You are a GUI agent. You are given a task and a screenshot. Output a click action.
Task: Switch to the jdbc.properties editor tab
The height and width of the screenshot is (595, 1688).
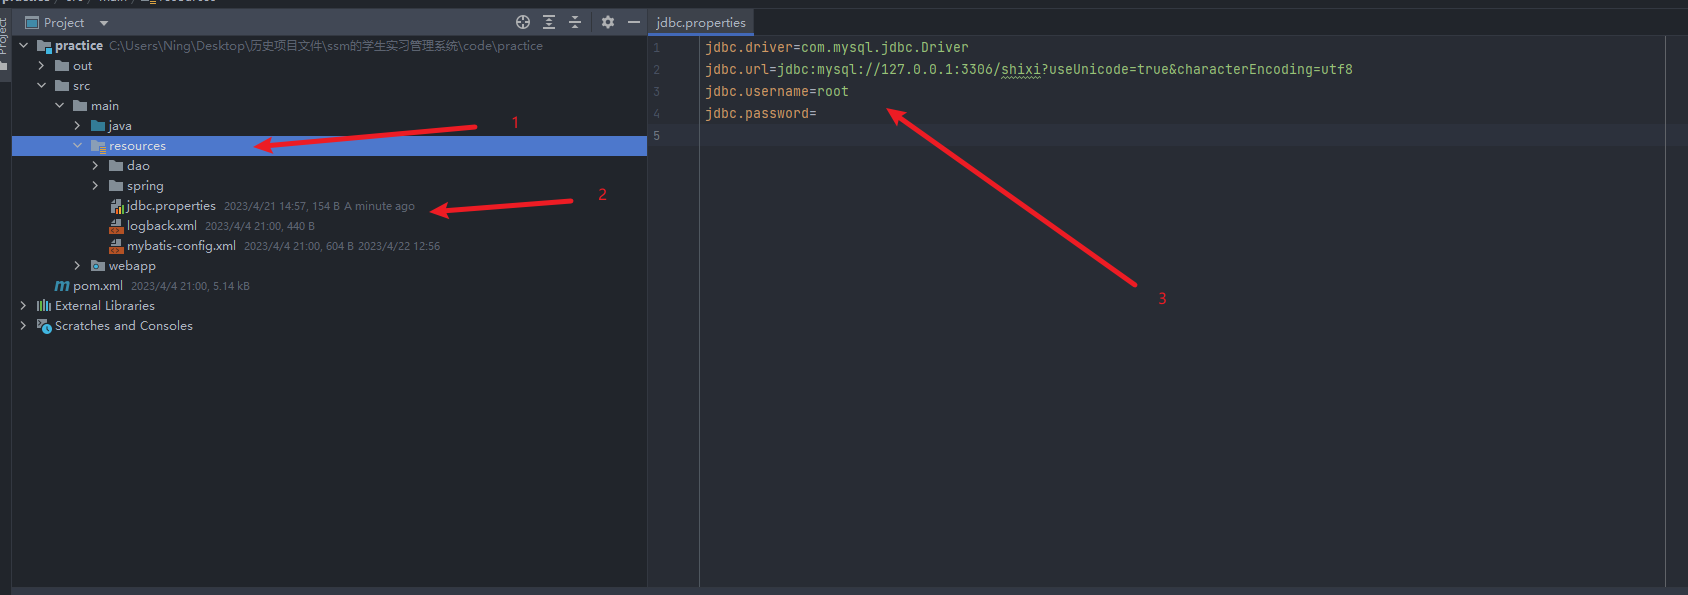click(701, 23)
